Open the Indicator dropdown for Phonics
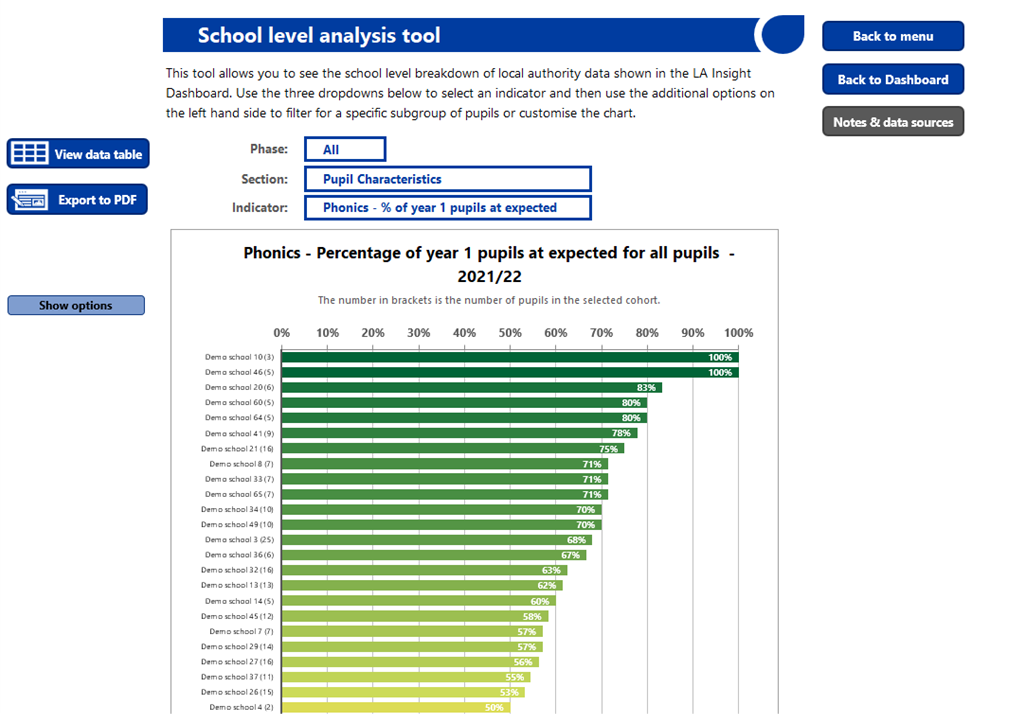This screenshot has width=1012, height=714. pyautogui.click(x=448, y=207)
